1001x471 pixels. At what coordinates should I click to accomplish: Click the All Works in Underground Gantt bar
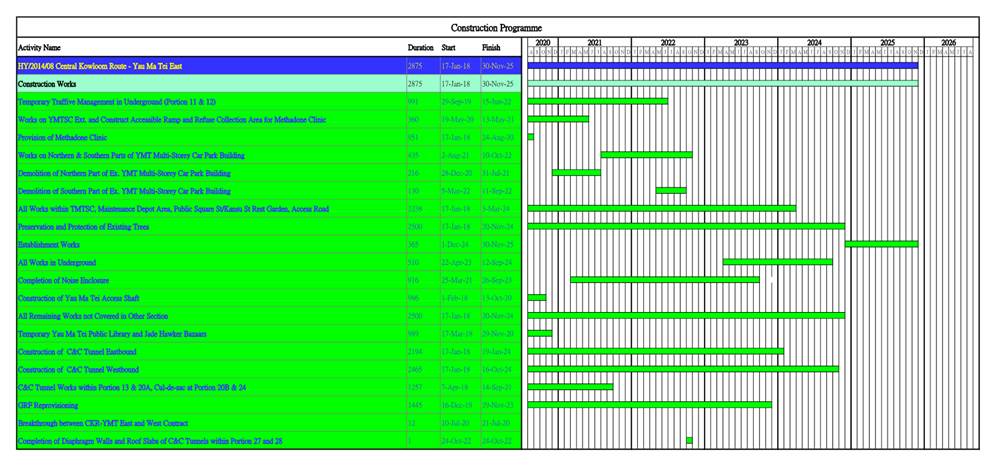(x=777, y=262)
